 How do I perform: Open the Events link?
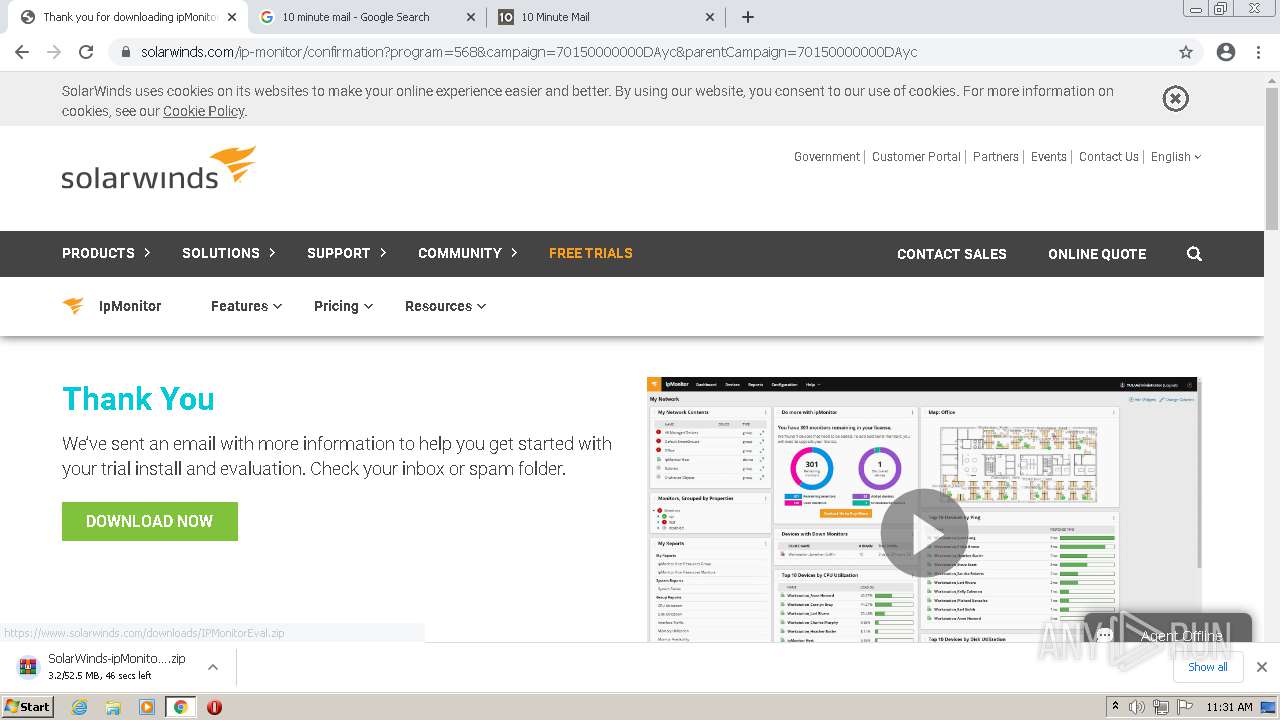coord(1049,157)
